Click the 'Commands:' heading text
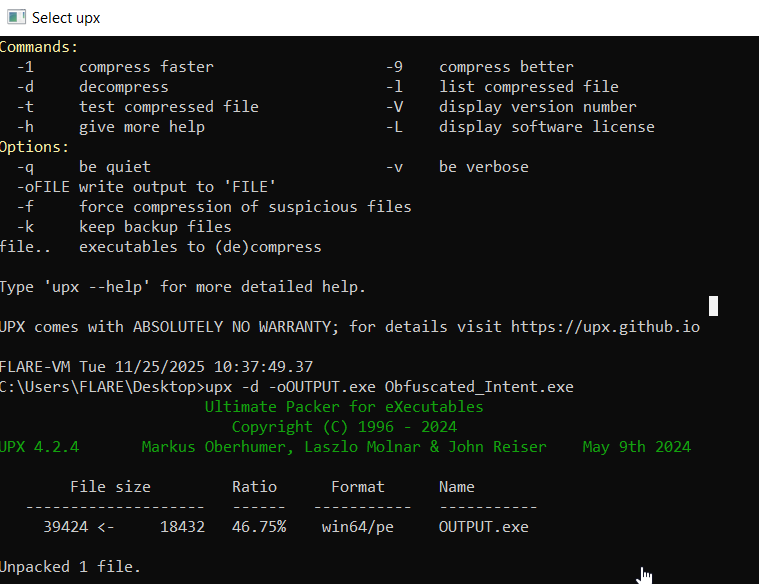 [39, 47]
